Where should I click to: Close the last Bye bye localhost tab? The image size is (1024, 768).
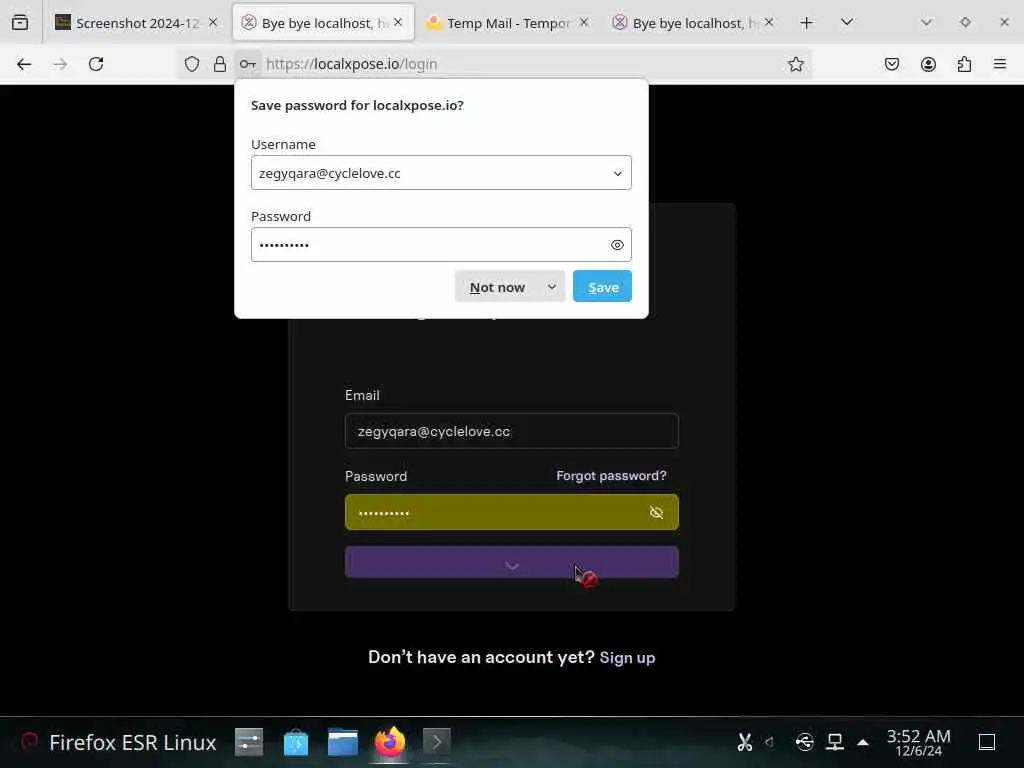pyautogui.click(x=769, y=22)
